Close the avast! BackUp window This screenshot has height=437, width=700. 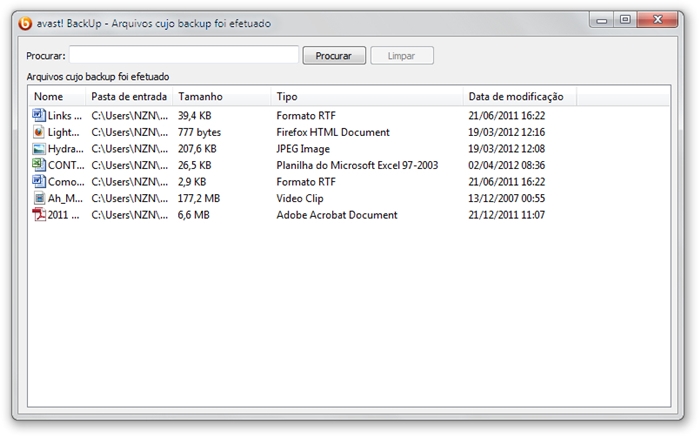(658, 20)
